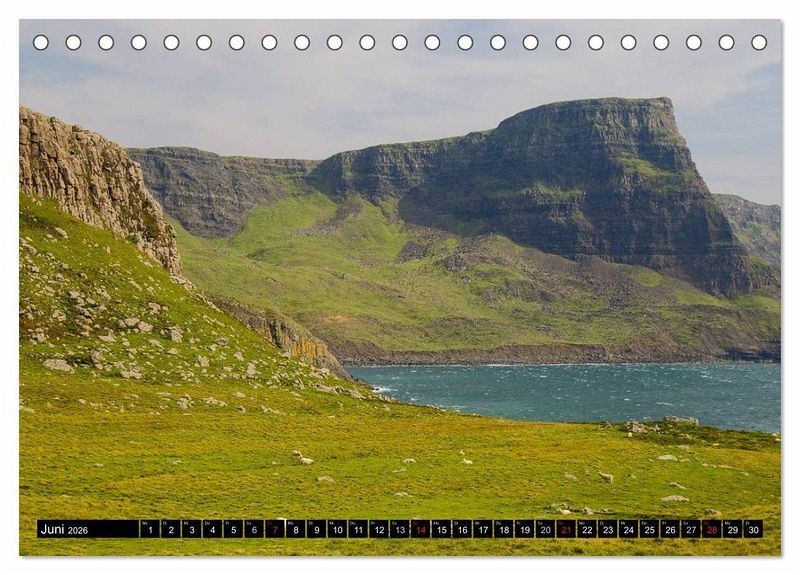Select date 27 in the calendar strip
The width and height of the screenshot is (800, 575).
point(692,529)
